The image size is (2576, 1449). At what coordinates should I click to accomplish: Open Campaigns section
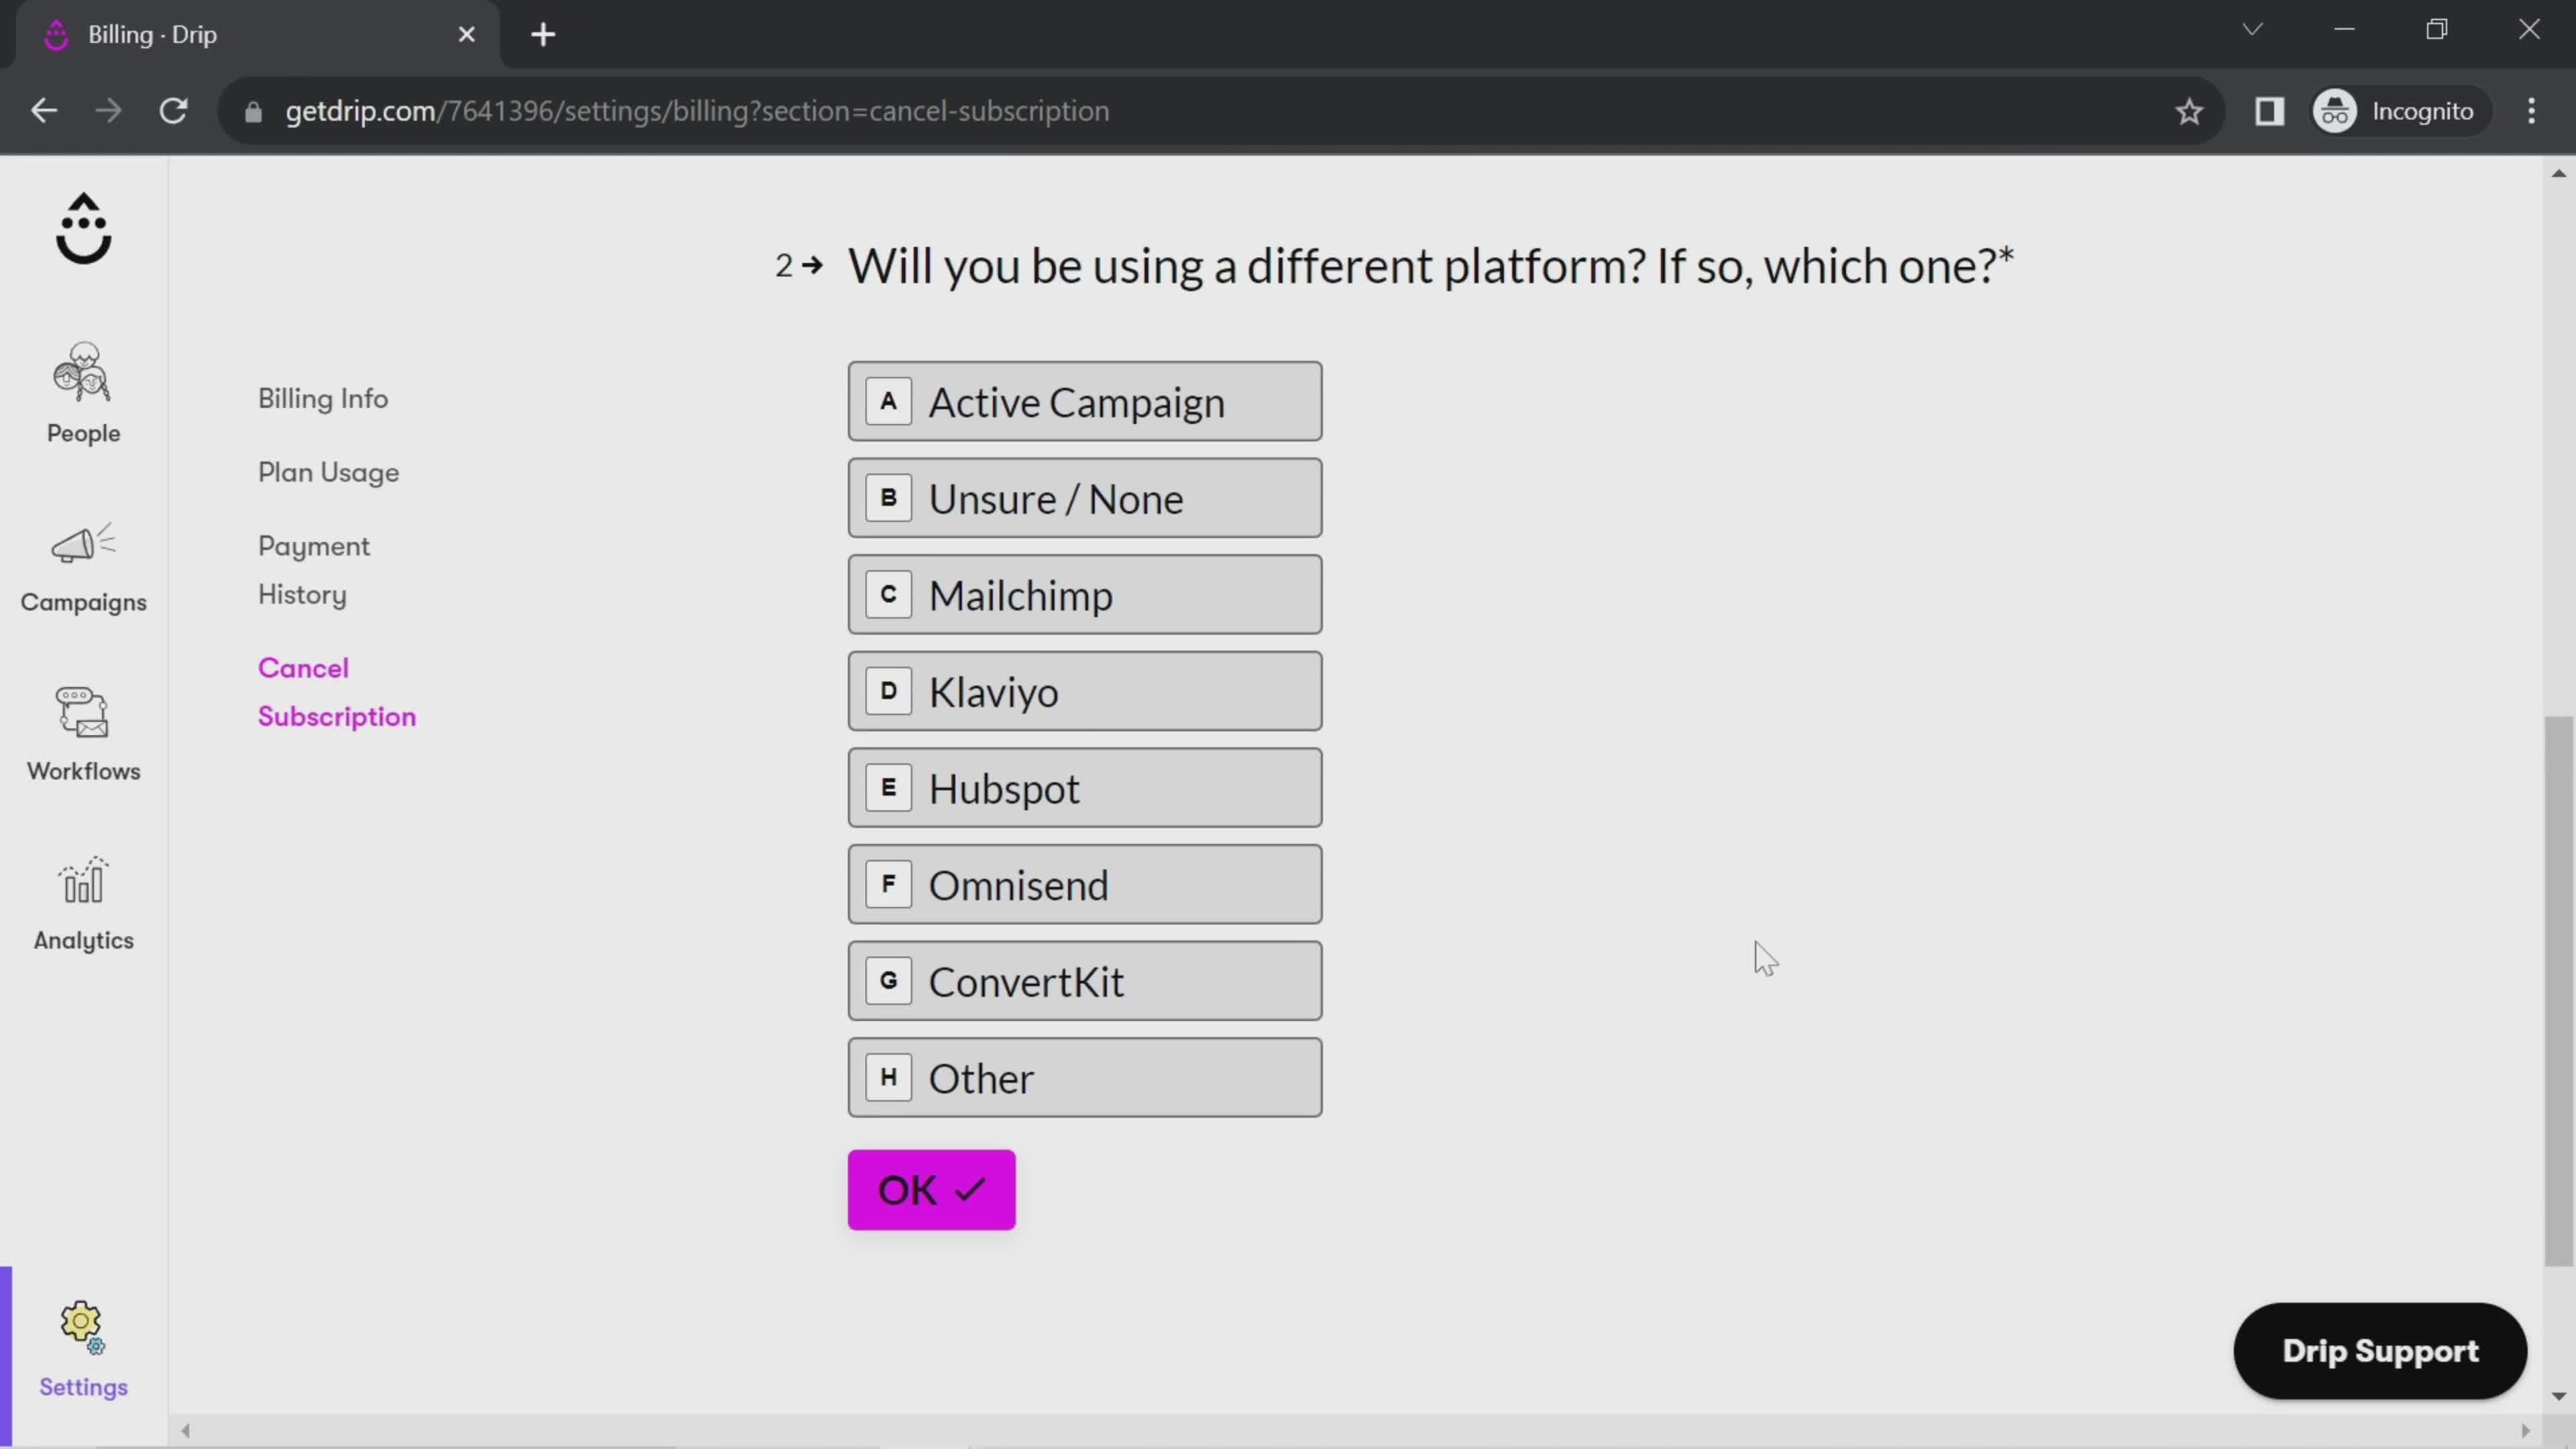pos(83,566)
